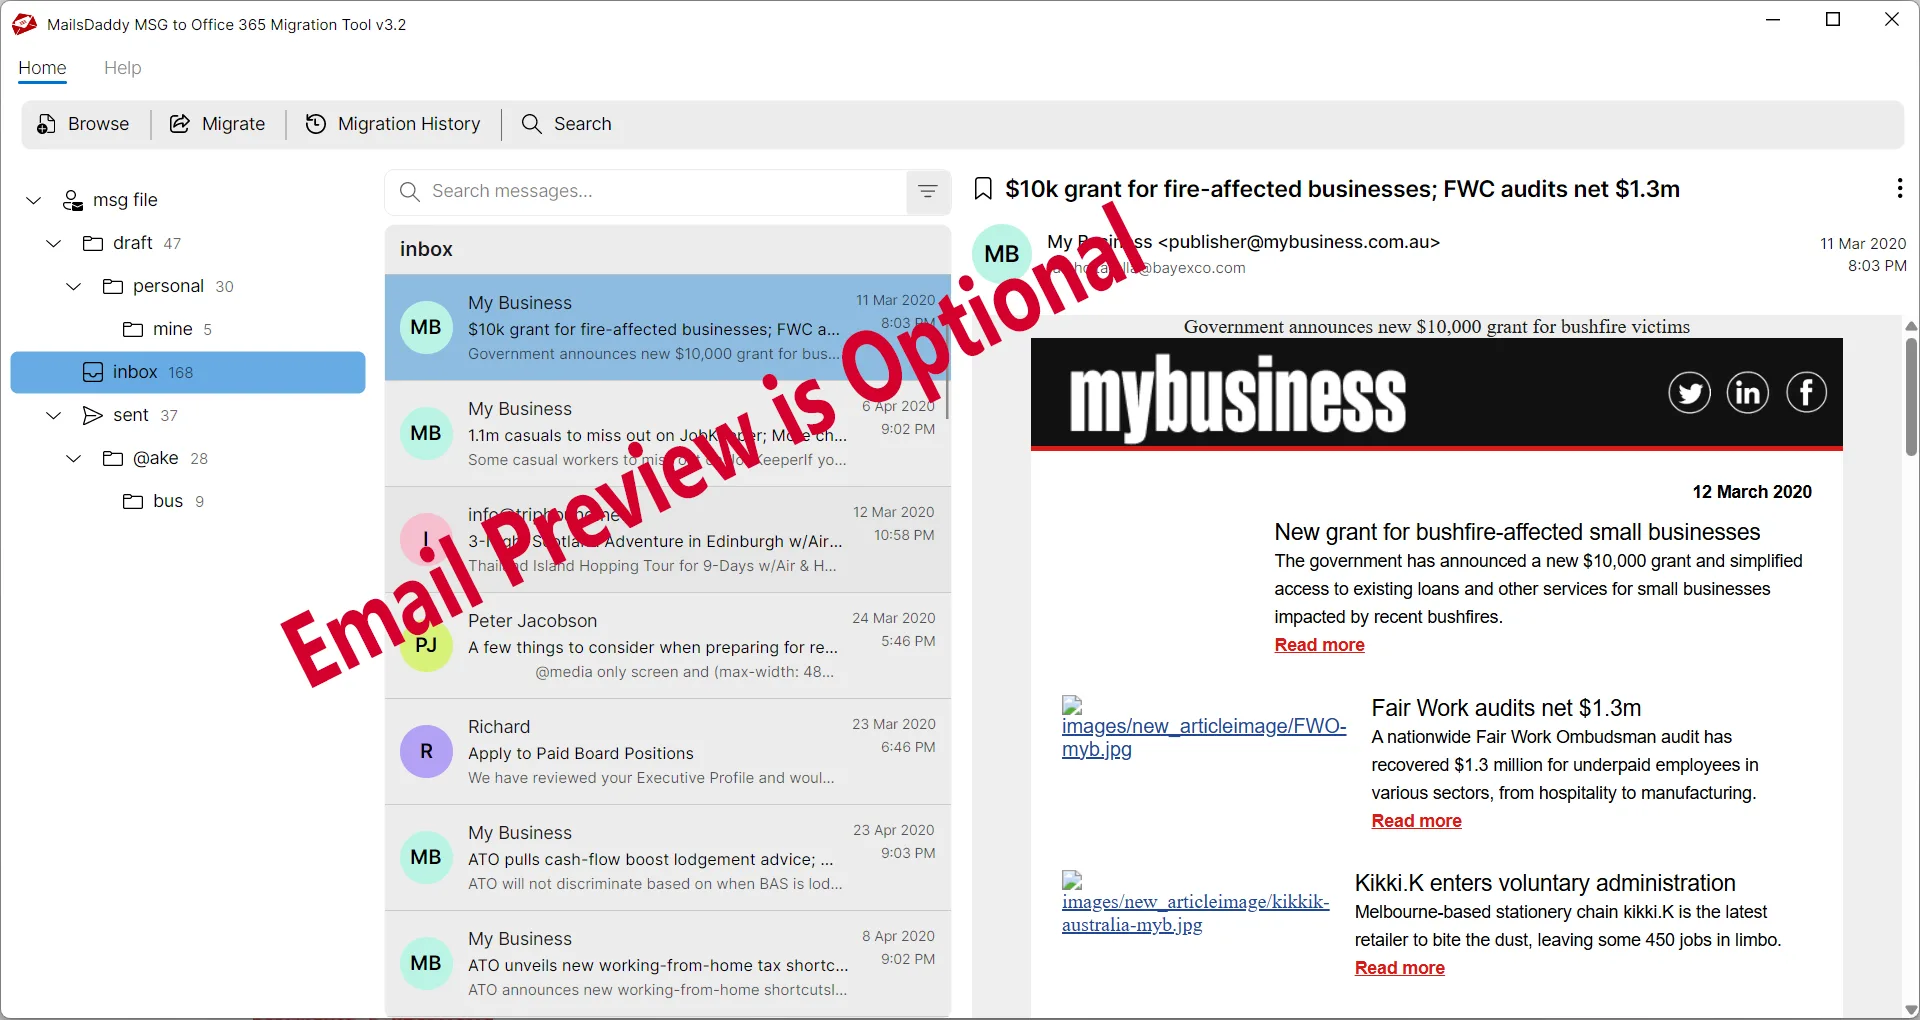Click the Twitter icon in the mybusiness banner

pyautogui.click(x=1689, y=393)
